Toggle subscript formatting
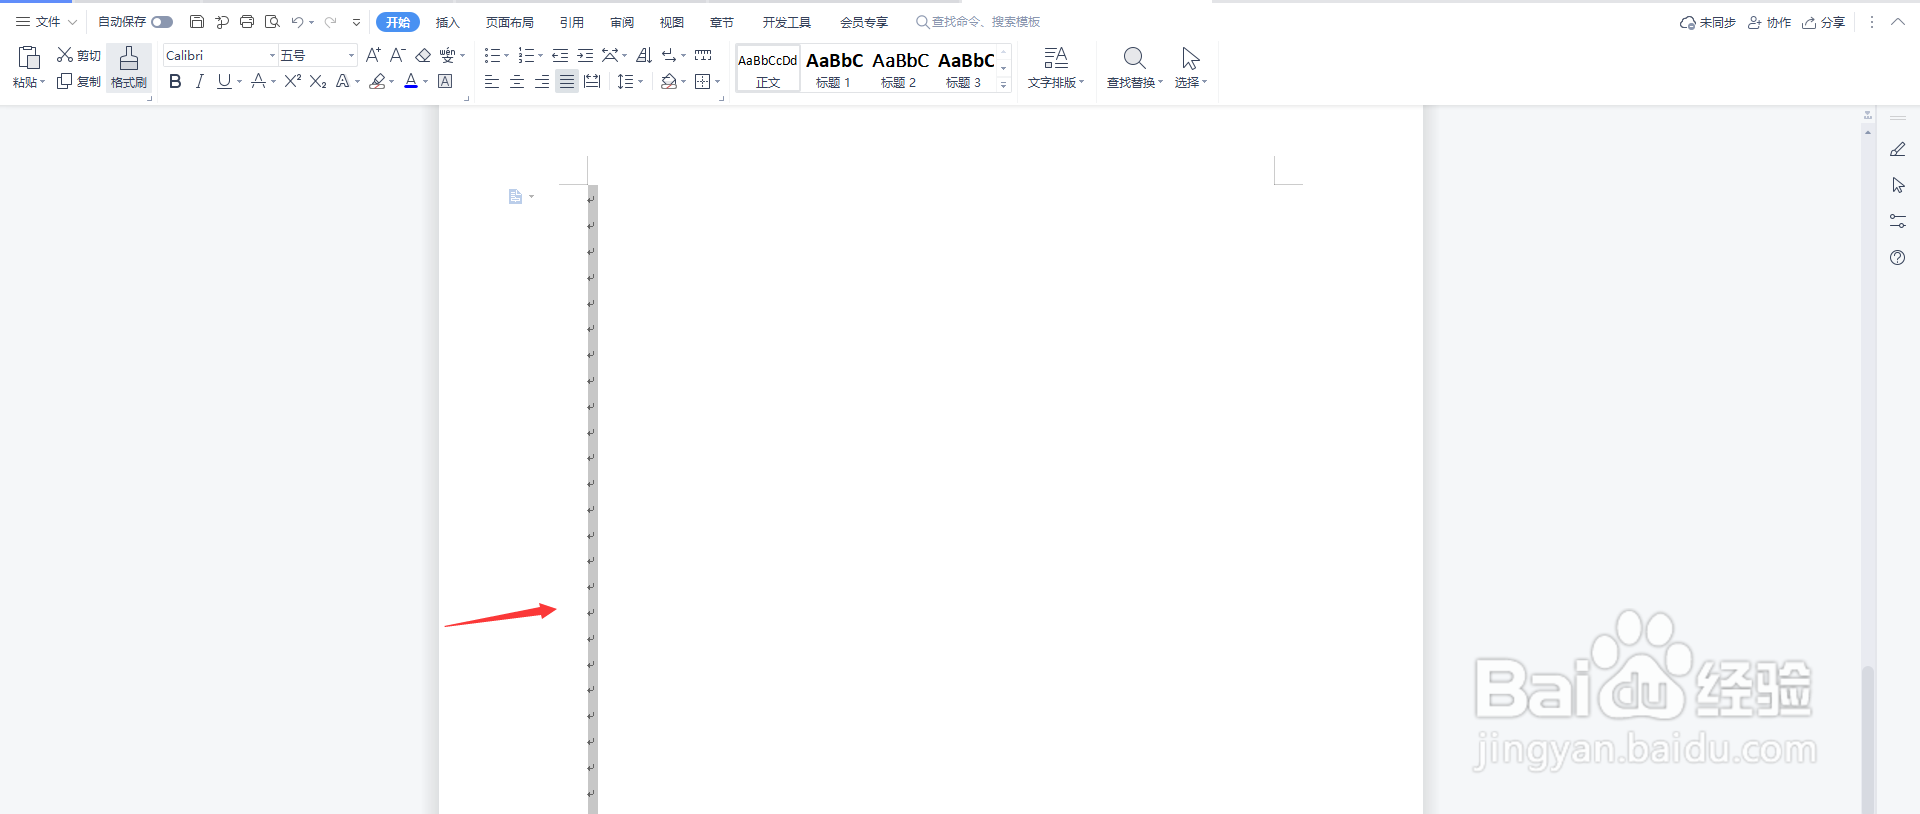This screenshot has width=1920, height=814. coord(318,81)
